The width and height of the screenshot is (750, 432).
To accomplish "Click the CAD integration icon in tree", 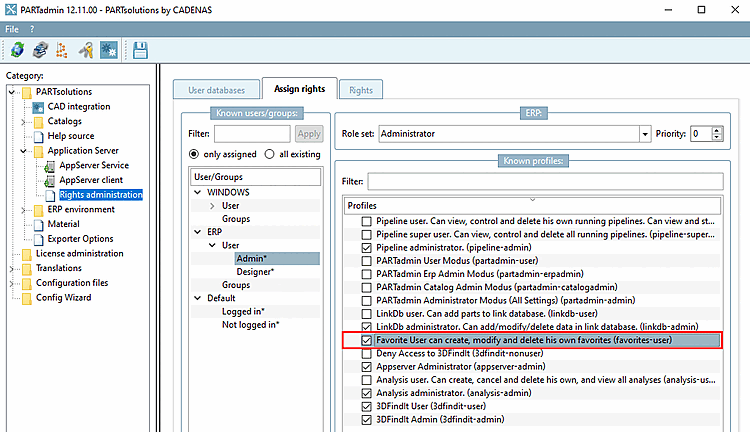I will click(x=38, y=107).
